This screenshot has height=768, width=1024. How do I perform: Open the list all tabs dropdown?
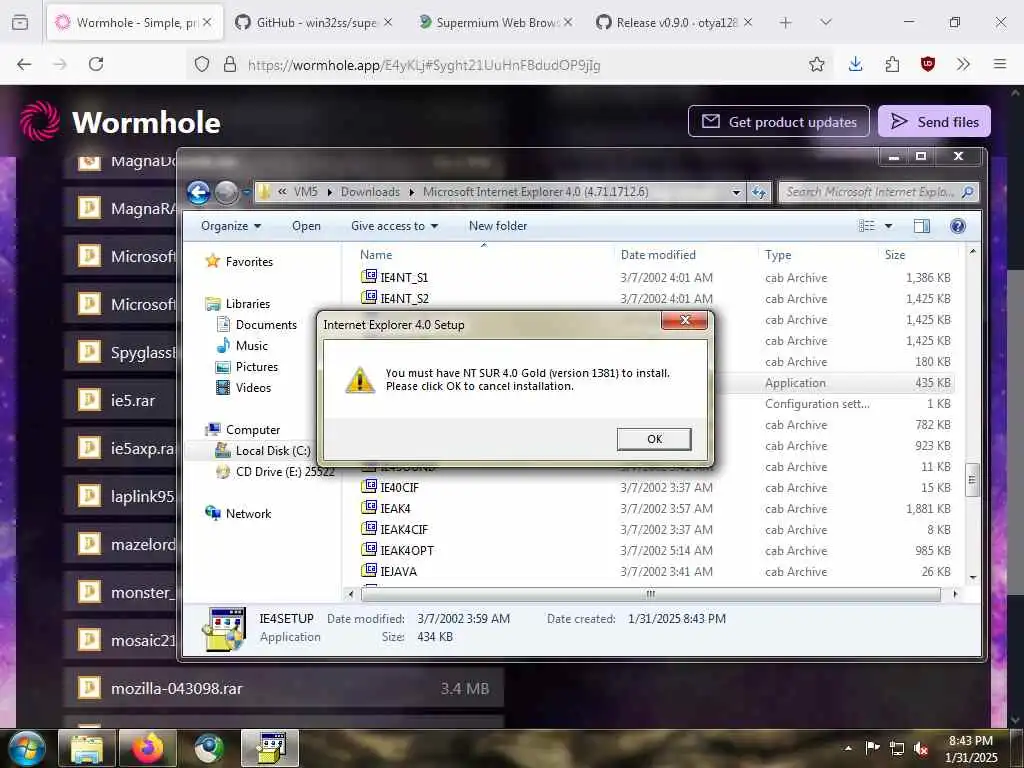pos(826,23)
